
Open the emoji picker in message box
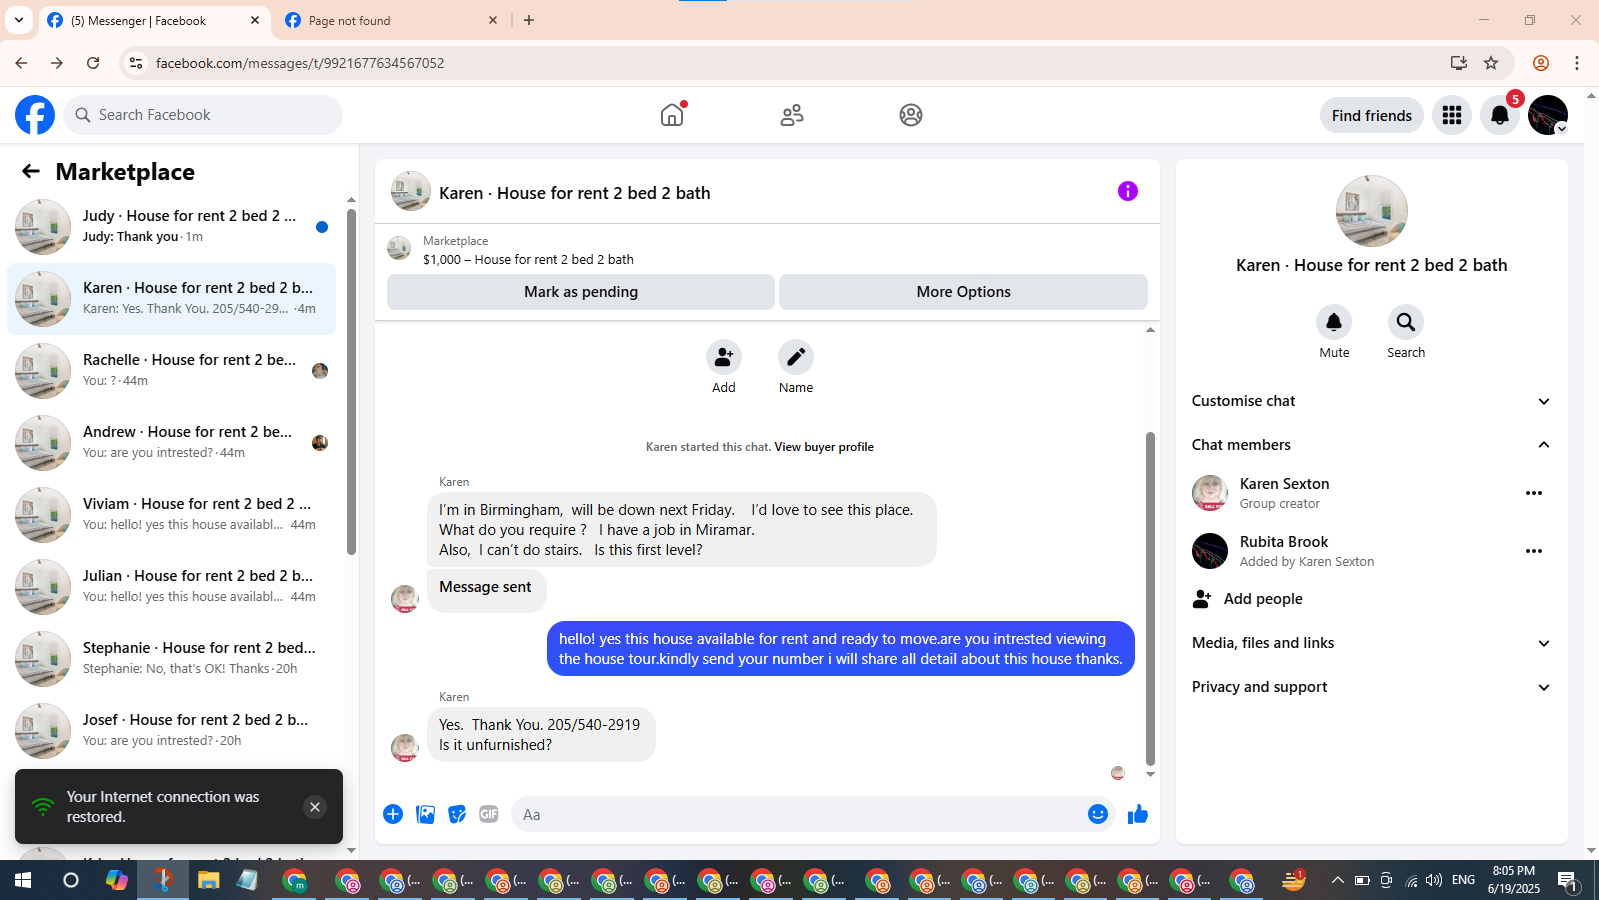(x=1098, y=814)
